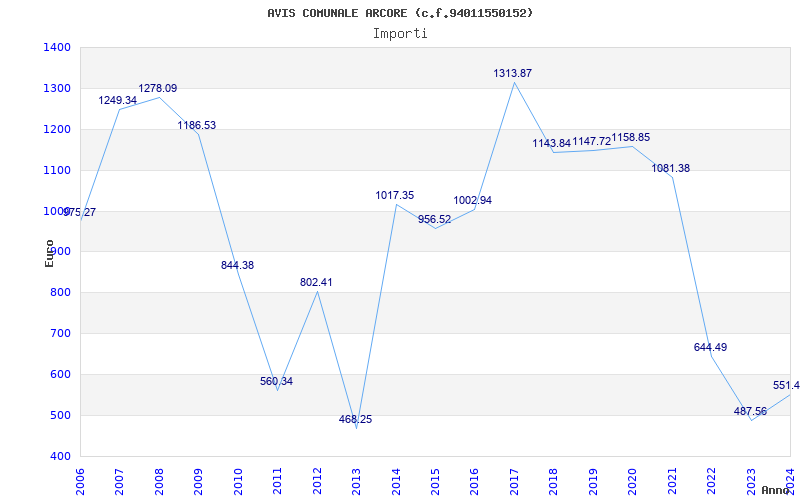Click the 2020 x-axis year label
This screenshot has width=800, height=500.
point(633,482)
